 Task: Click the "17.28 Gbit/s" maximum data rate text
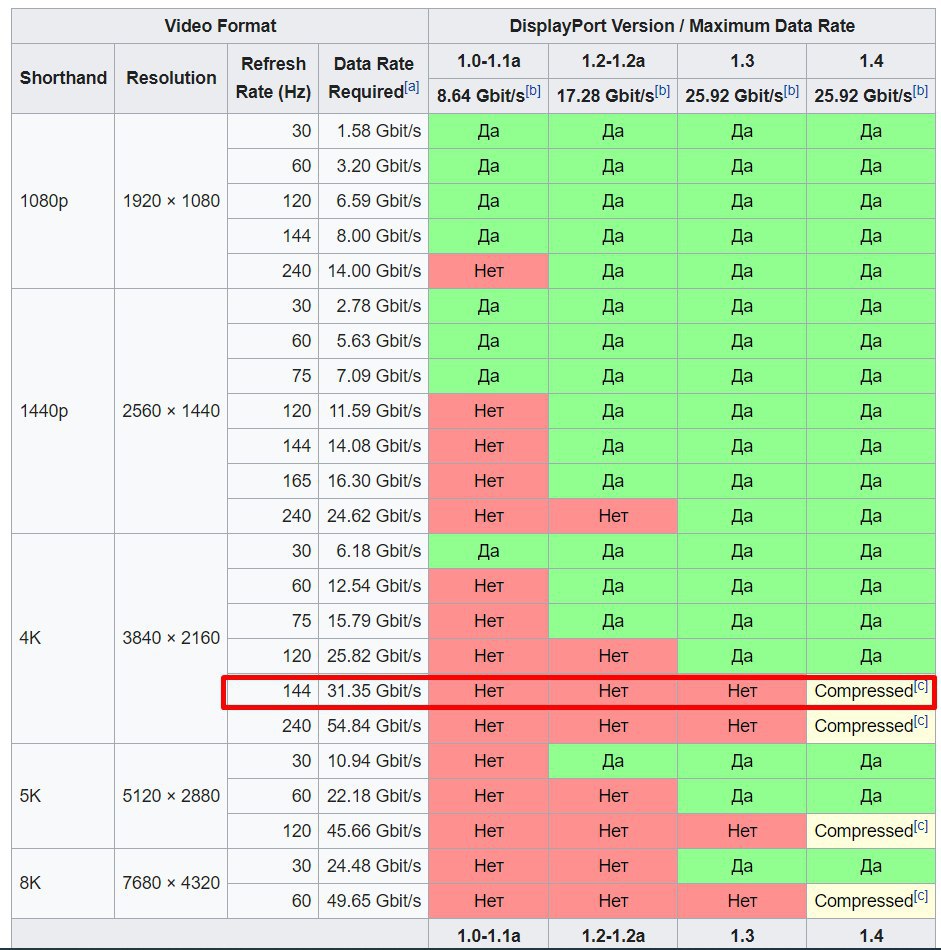point(605,96)
